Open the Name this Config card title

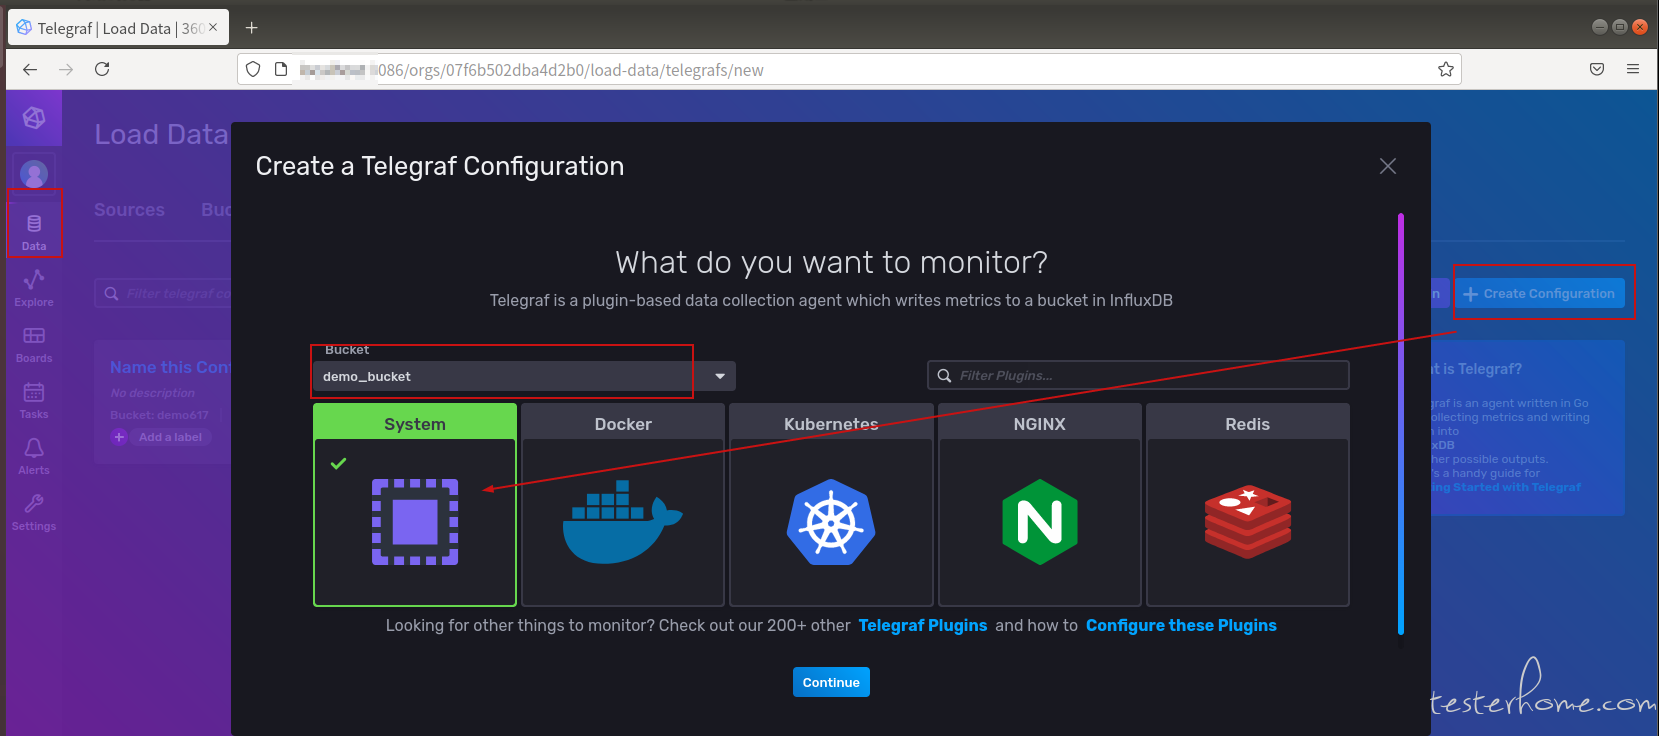coord(170,367)
